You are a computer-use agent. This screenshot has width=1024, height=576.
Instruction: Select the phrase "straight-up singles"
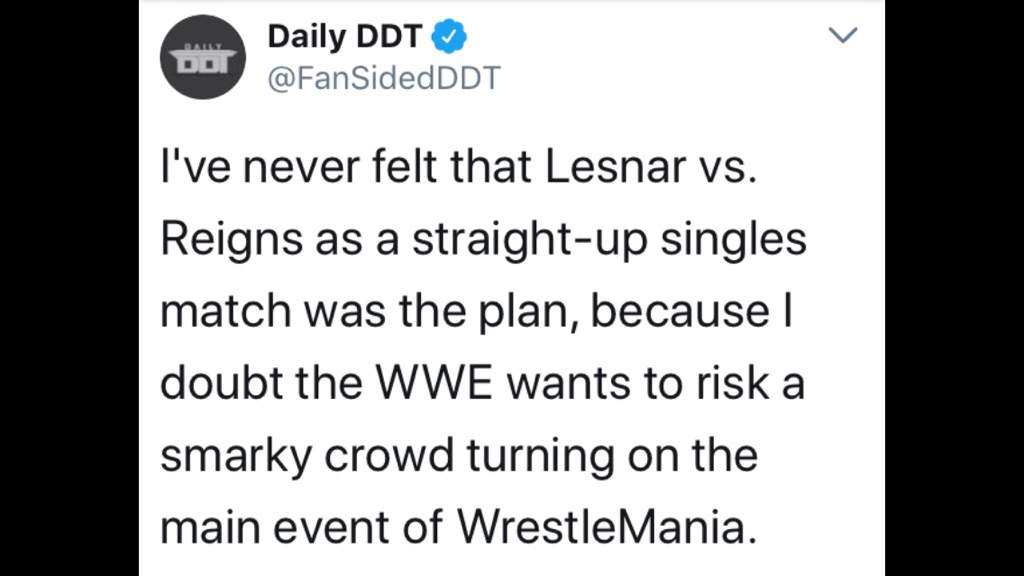[x=609, y=240]
